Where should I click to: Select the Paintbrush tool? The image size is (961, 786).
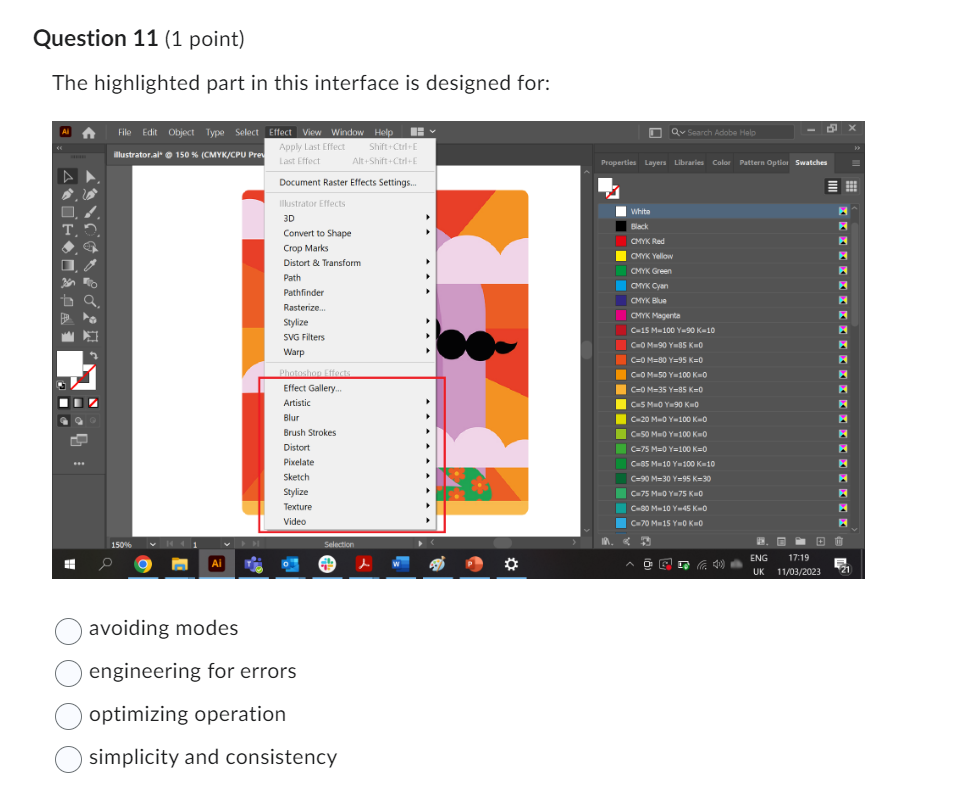(90, 211)
